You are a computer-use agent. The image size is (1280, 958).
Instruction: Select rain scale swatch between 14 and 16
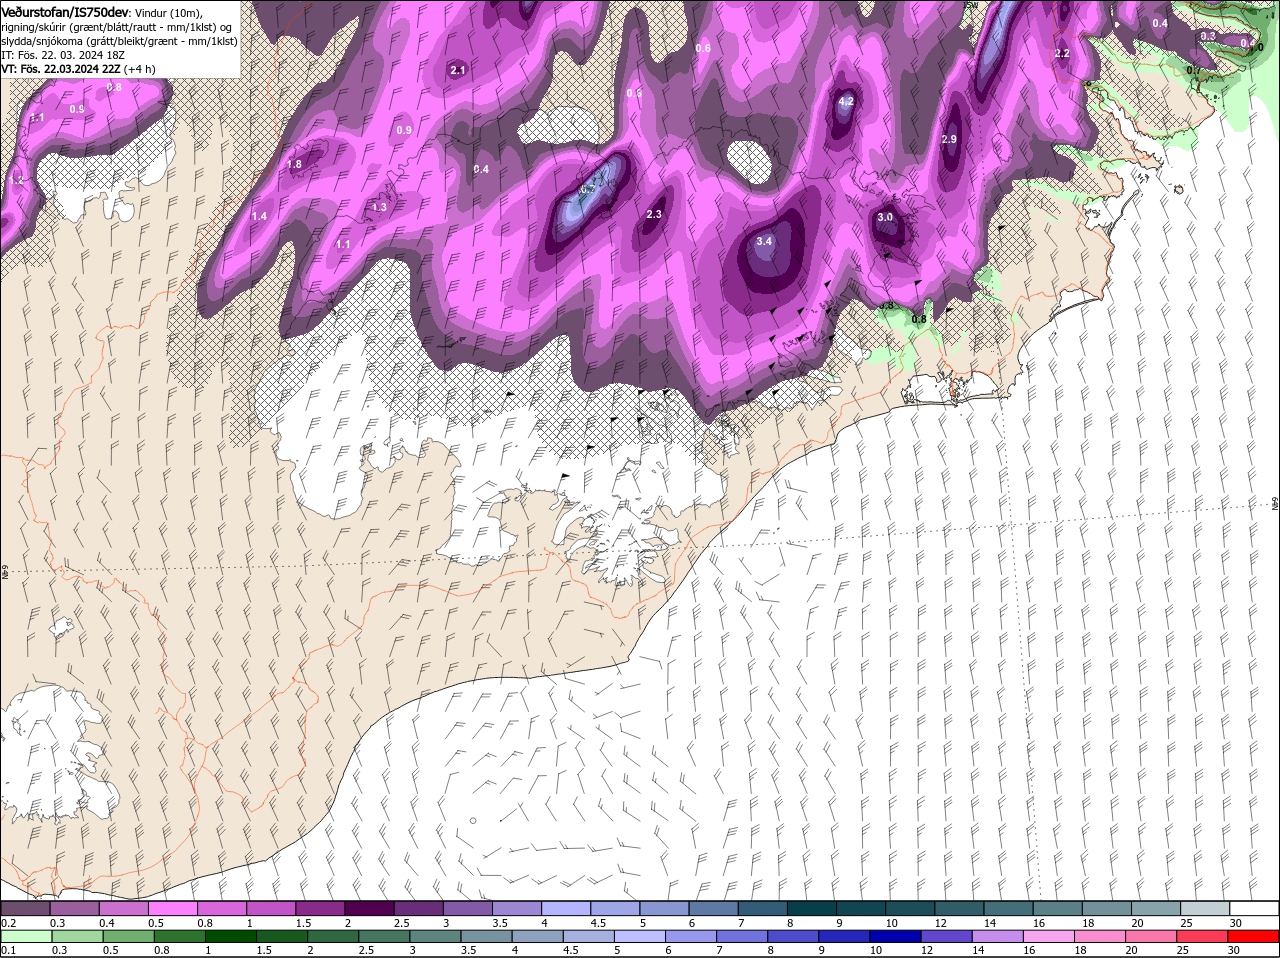click(1000, 937)
